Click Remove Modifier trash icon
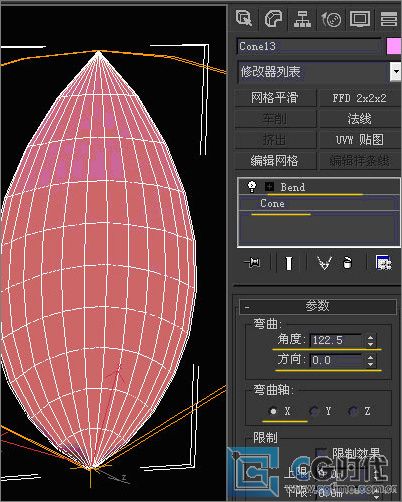 pos(347,263)
